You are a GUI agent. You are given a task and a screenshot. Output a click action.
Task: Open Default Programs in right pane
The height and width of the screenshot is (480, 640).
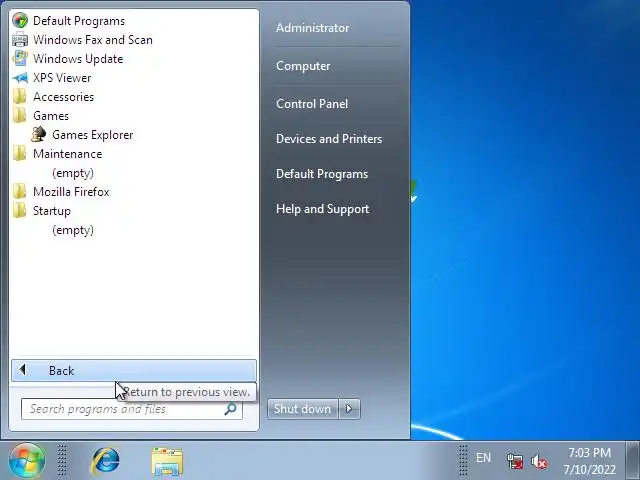tap(322, 174)
